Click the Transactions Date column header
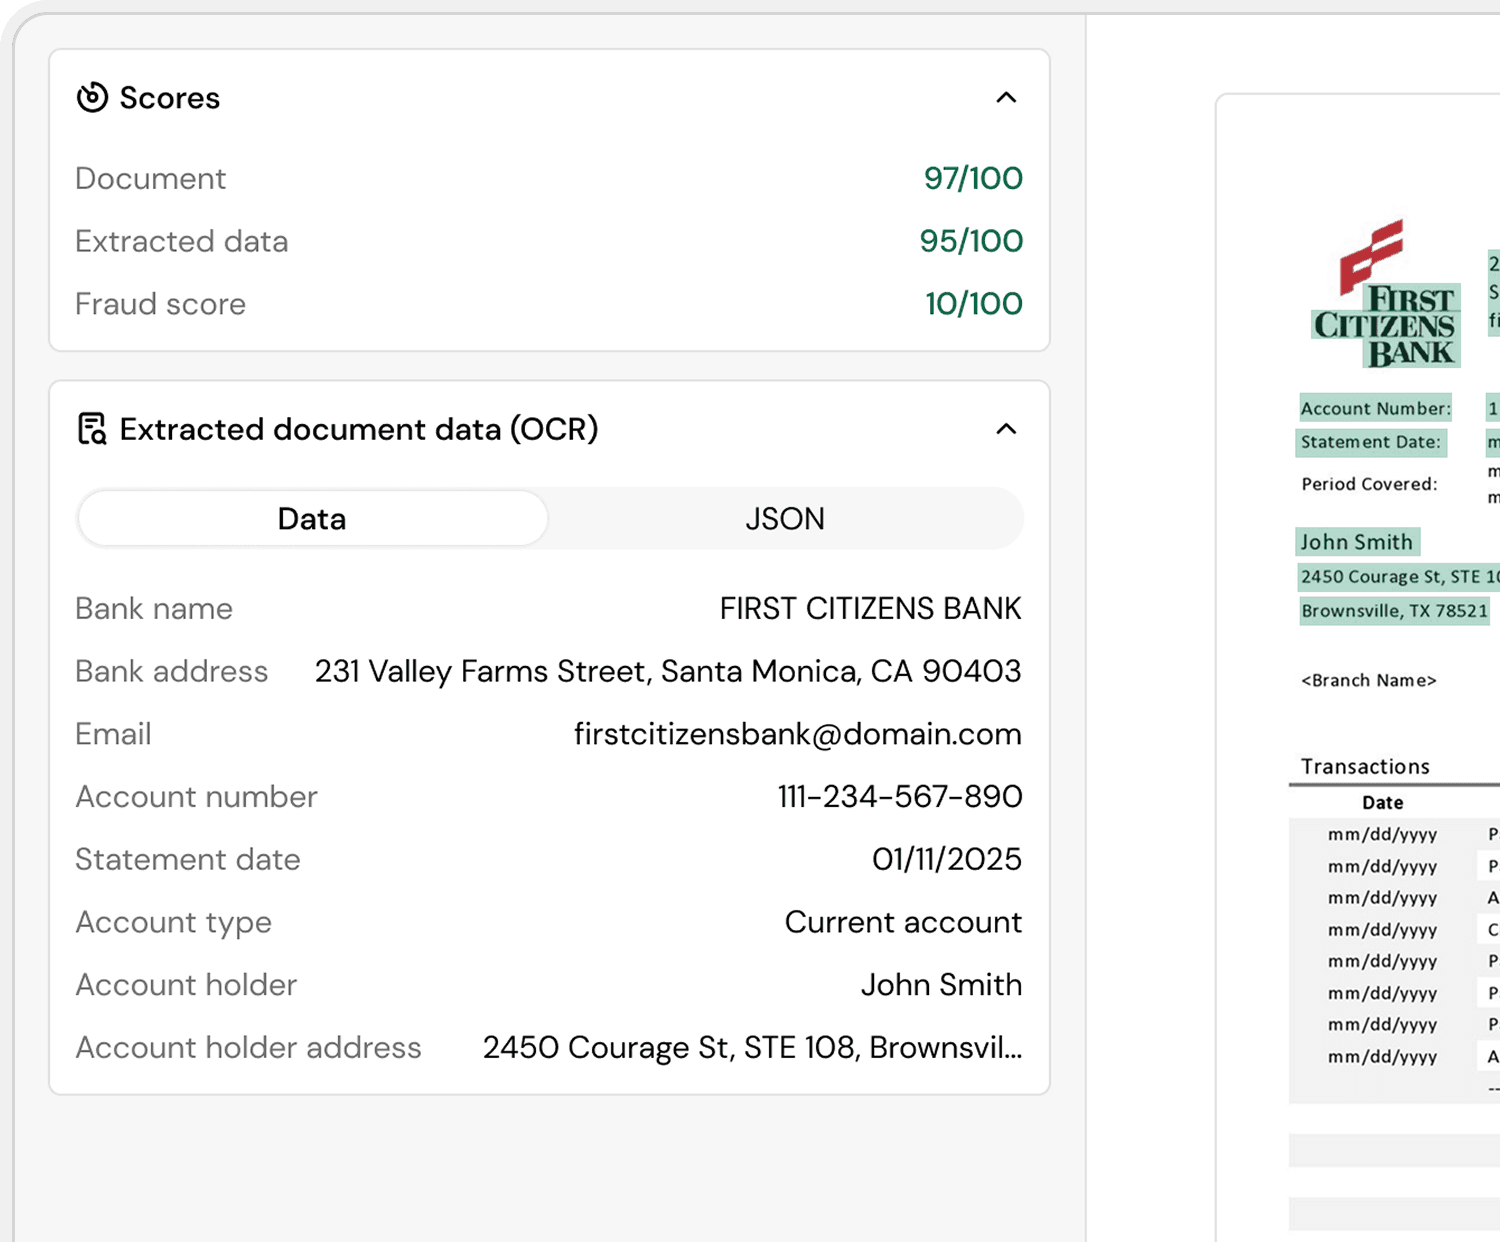Viewport: 1500px width, 1242px height. 1381,802
